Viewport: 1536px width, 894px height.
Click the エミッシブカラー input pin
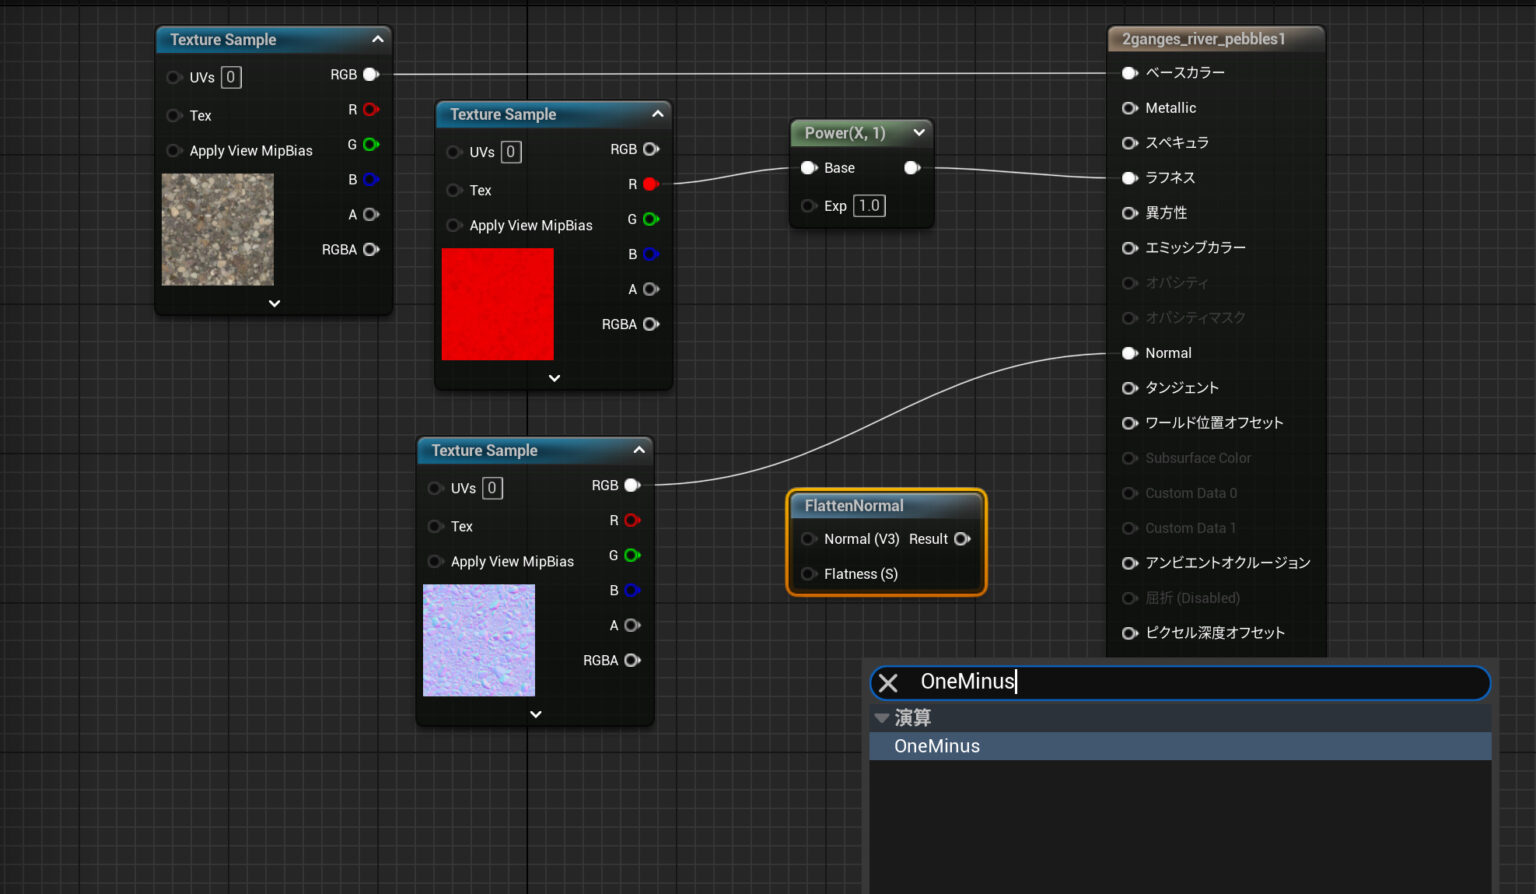click(1130, 247)
